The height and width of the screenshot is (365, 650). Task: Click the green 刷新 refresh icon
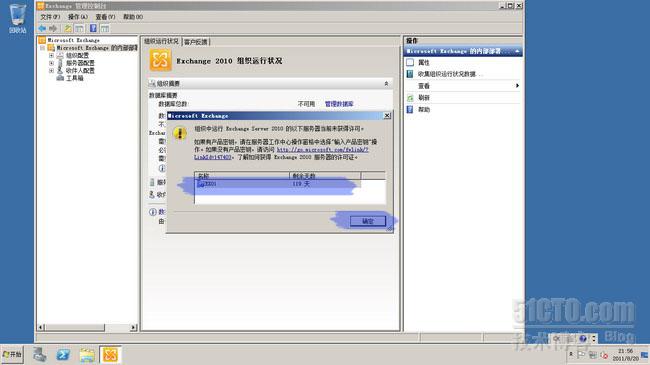(410, 98)
